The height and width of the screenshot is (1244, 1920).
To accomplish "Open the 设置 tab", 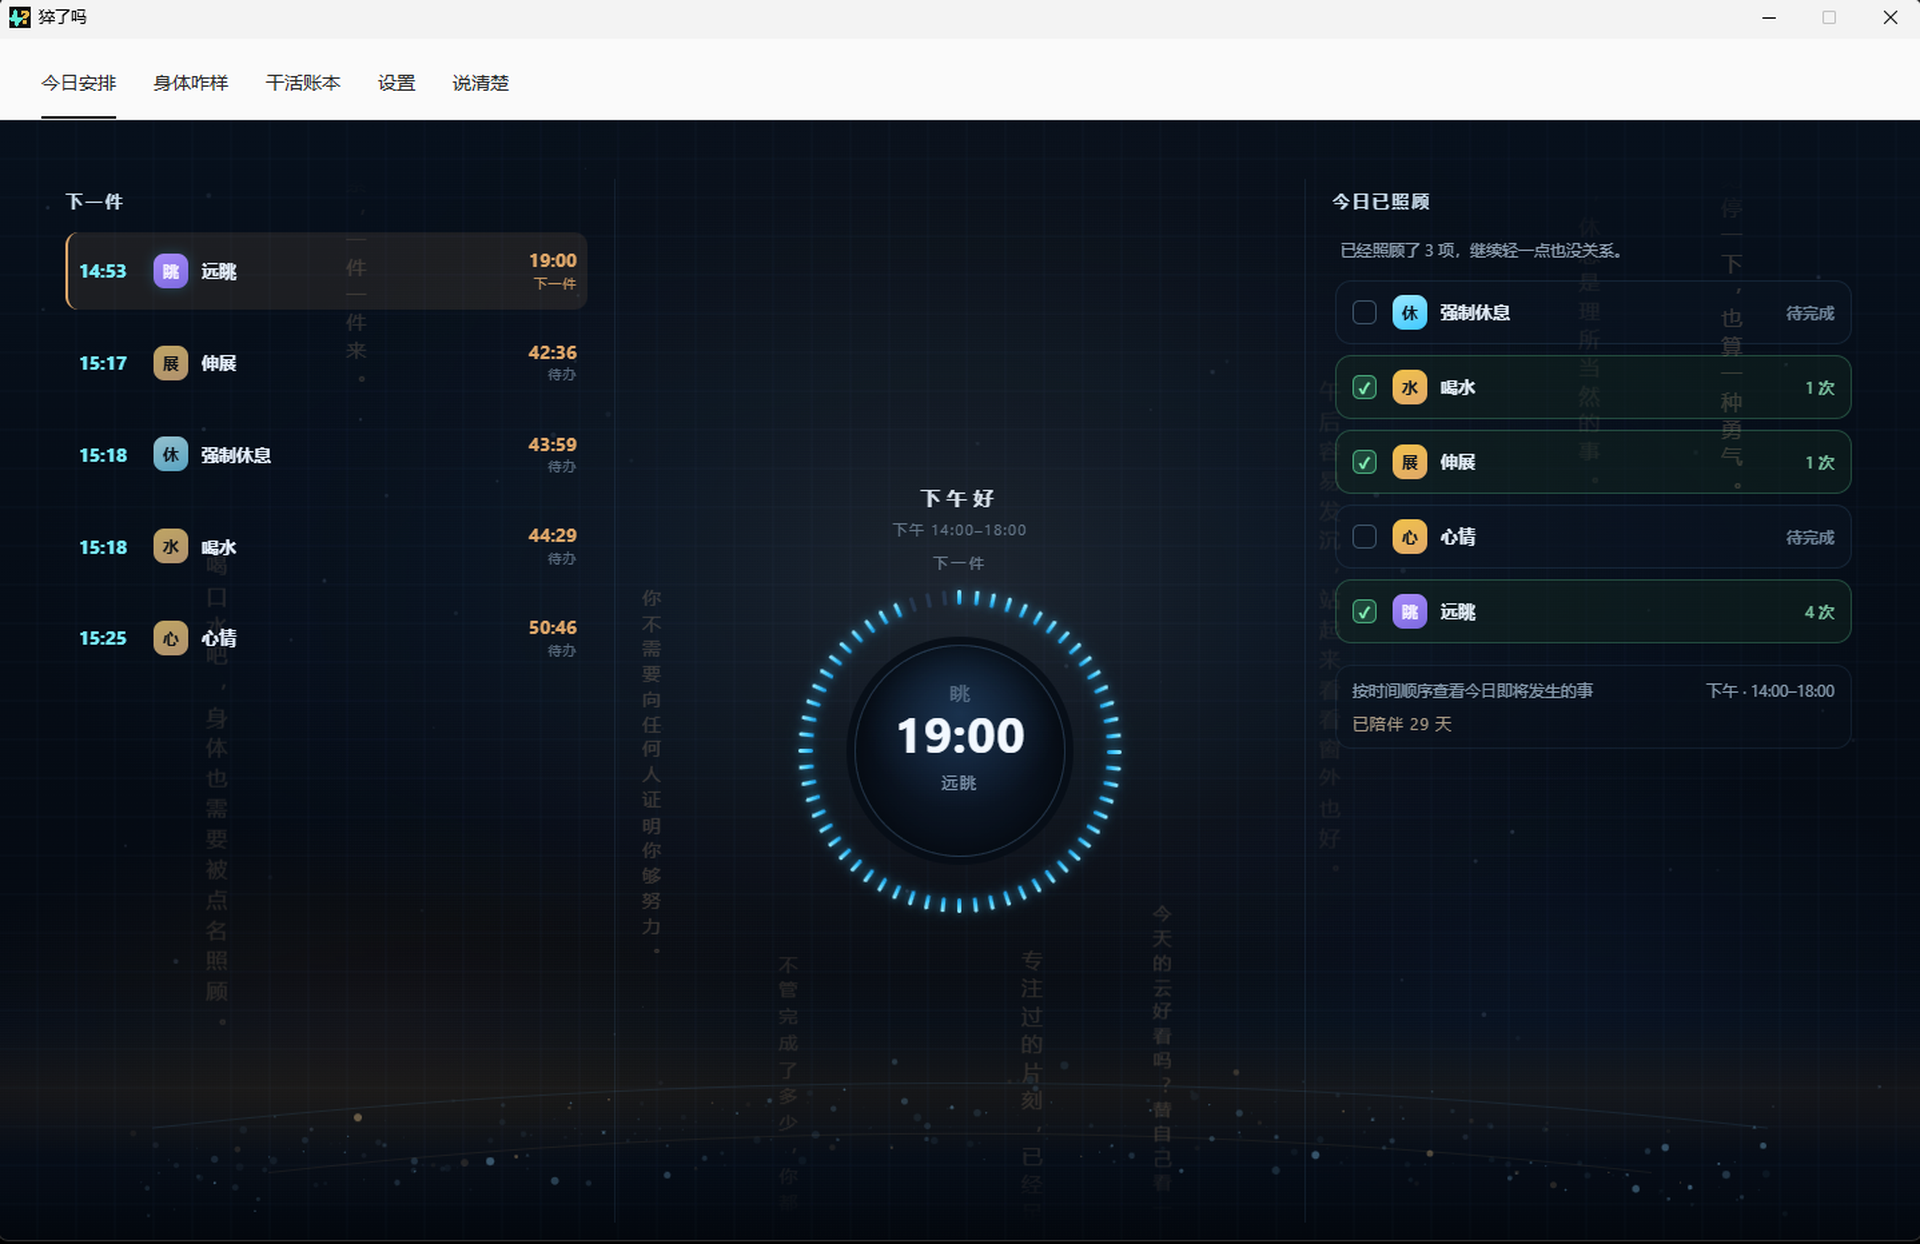I will 396,83.
